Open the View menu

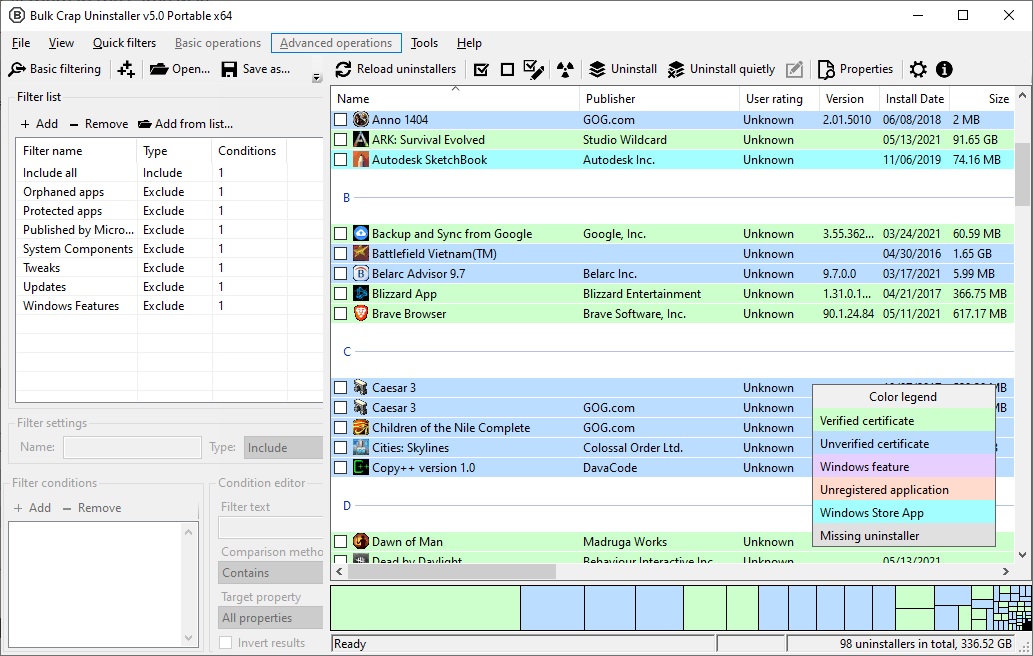(61, 43)
